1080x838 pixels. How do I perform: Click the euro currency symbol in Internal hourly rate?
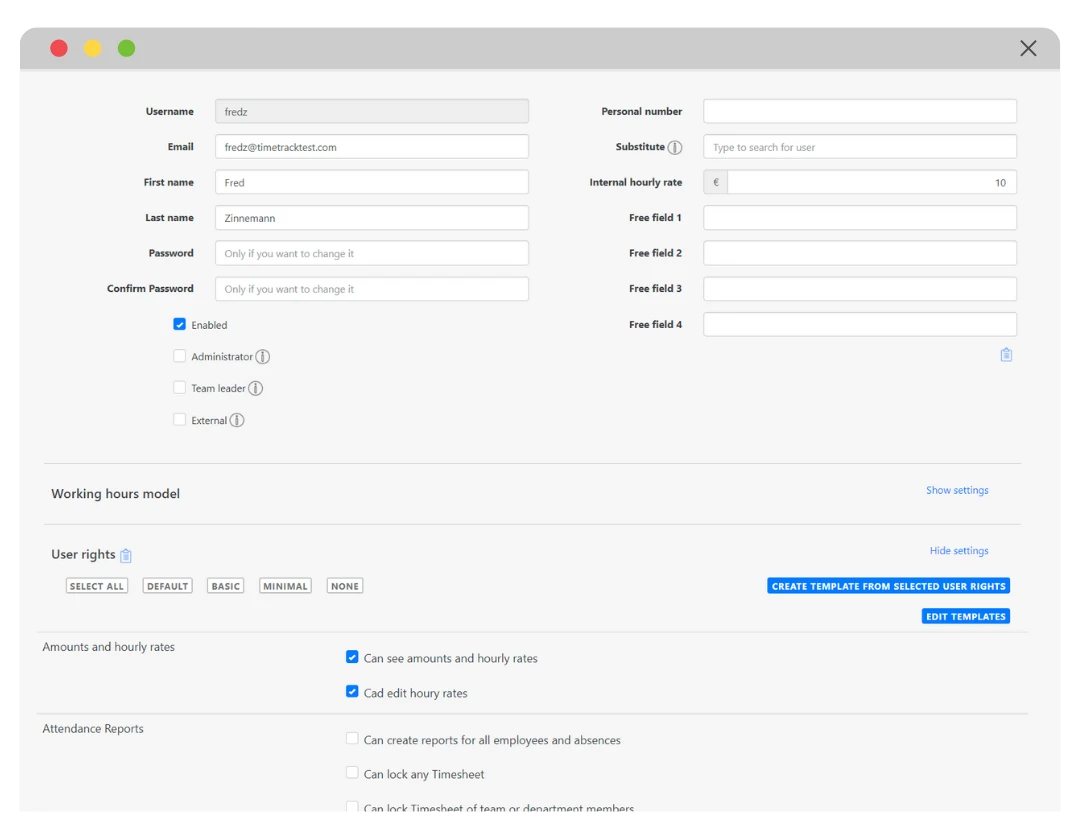(x=714, y=182)
